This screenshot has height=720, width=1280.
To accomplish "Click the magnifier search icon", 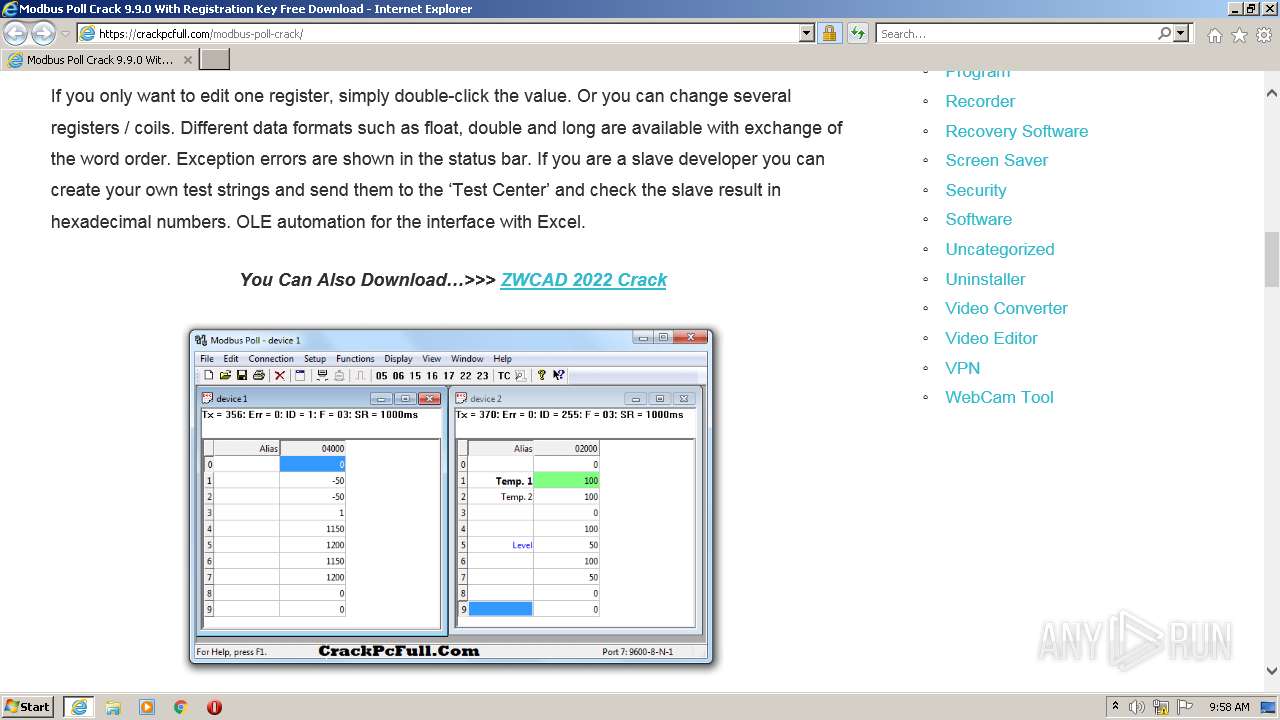I will coord(1164,33).
